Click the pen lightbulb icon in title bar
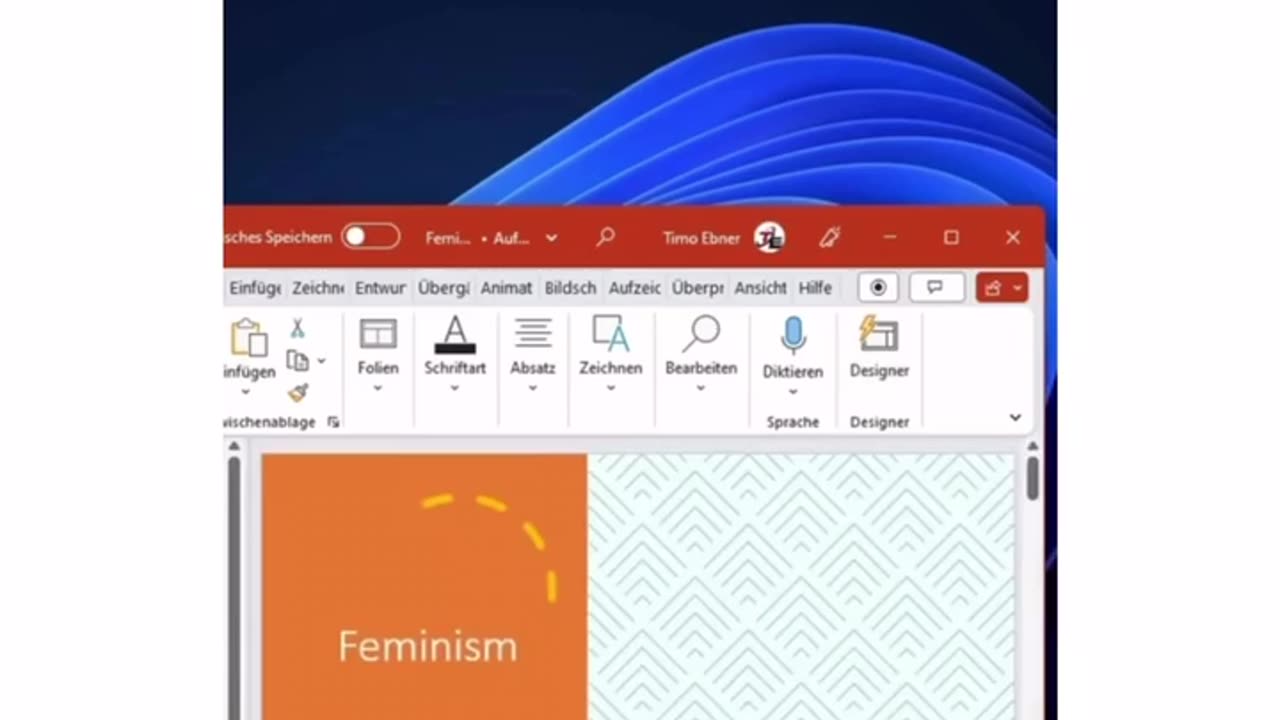The width and height of the screenshot is (1280, 720). [x=829, y=237]
